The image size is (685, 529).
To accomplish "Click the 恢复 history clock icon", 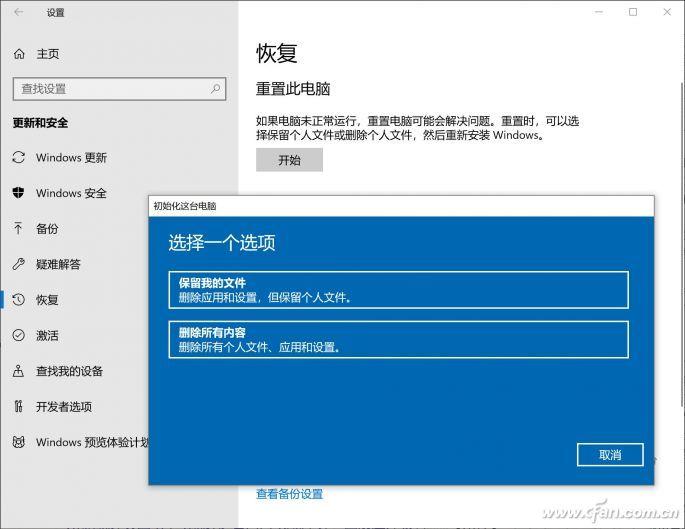I will click(x=18, y=299).
